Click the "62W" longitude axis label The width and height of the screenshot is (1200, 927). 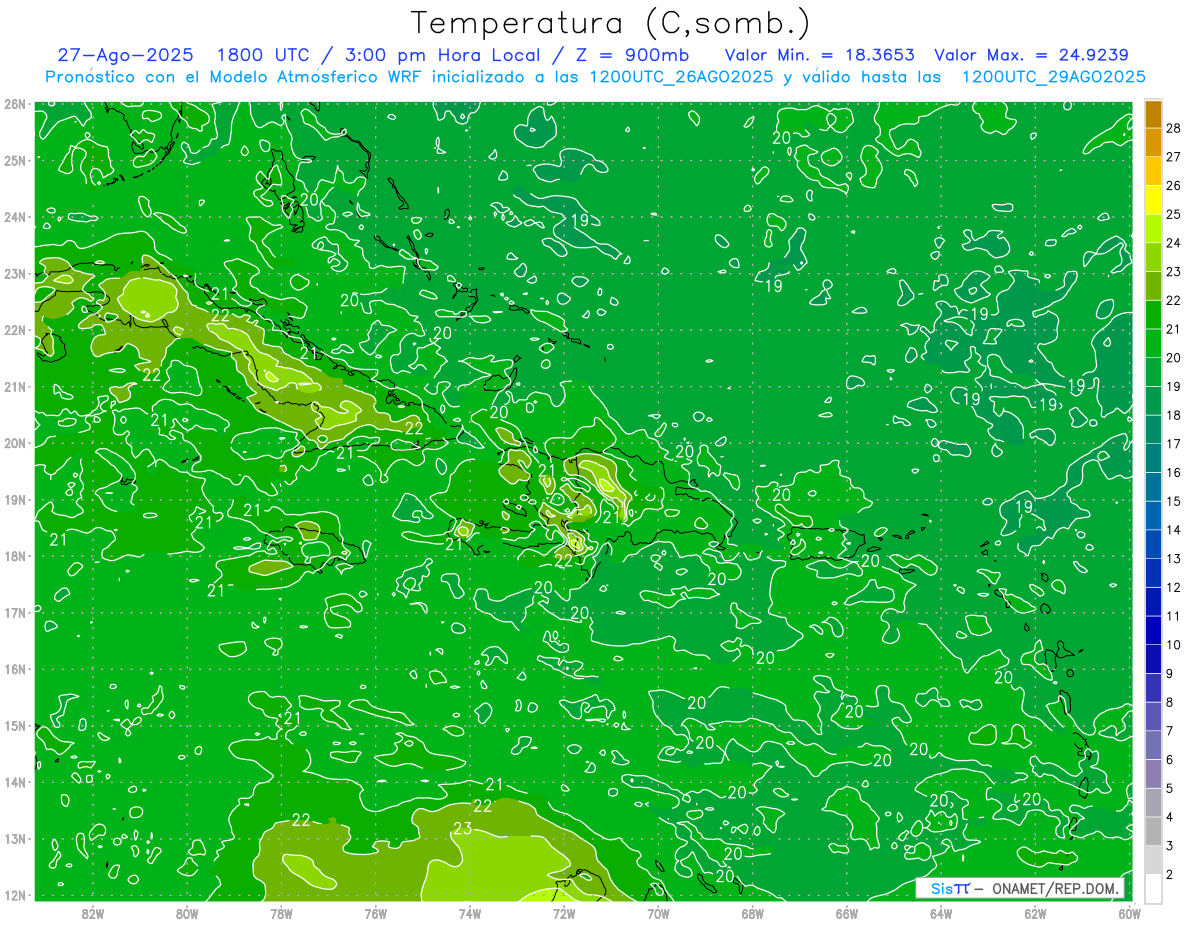pyautogui.click(x=1035, y=913)
